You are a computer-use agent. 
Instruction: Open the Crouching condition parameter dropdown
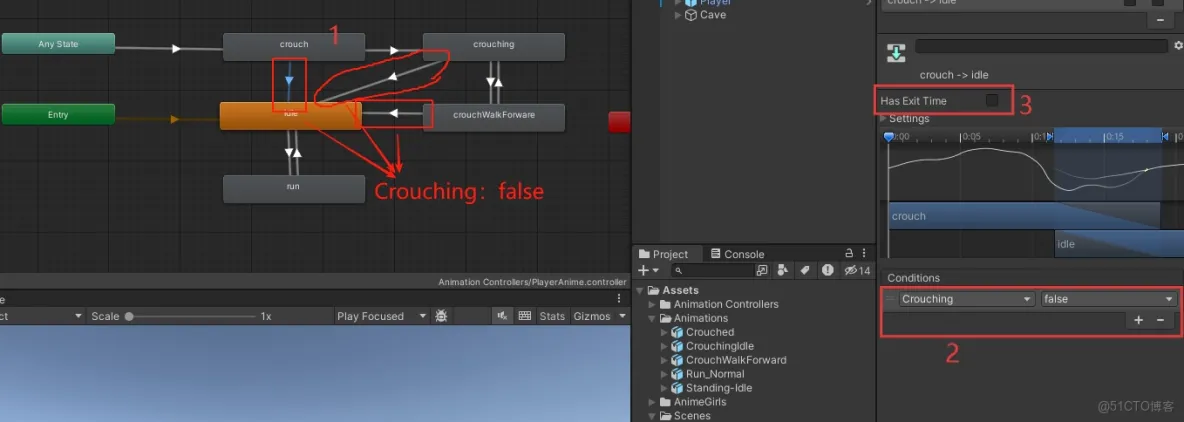[x=967, y=299]
